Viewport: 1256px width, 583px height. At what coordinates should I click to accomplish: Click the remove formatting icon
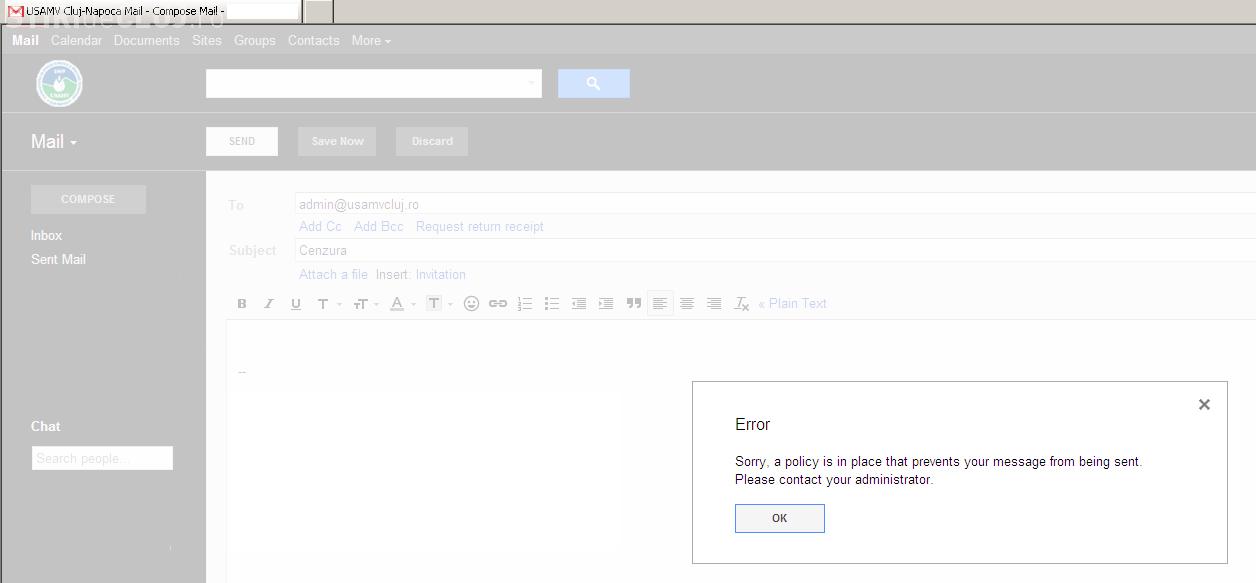[x=741, y=304]
